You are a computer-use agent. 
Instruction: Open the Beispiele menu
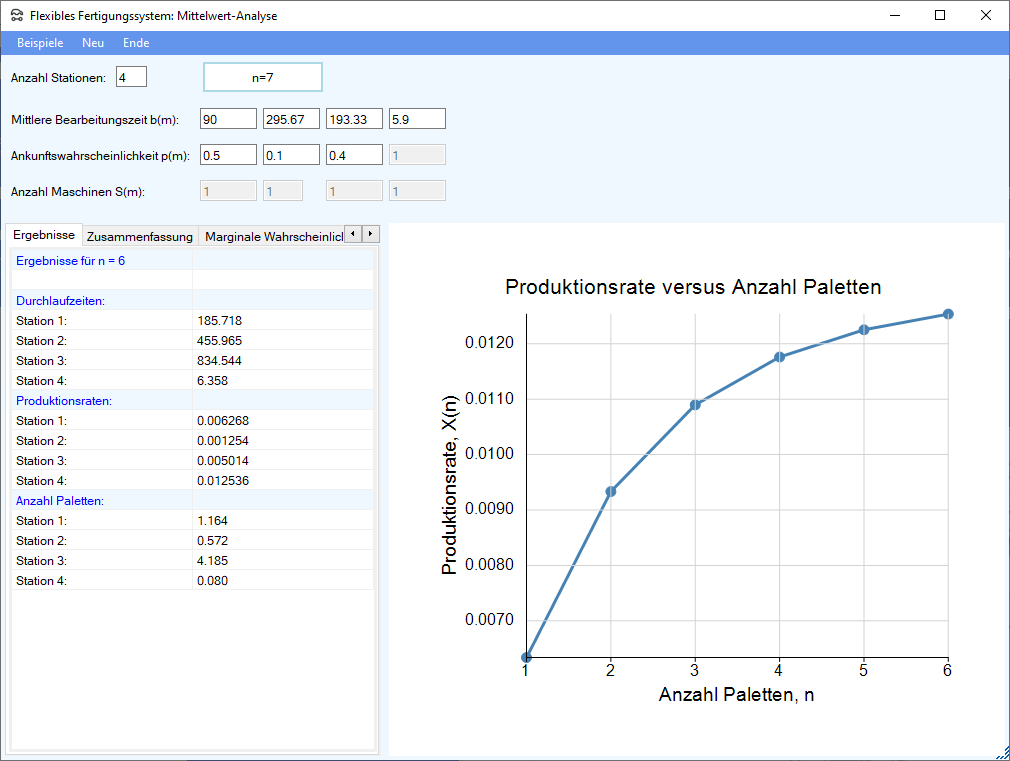point(40,43)
